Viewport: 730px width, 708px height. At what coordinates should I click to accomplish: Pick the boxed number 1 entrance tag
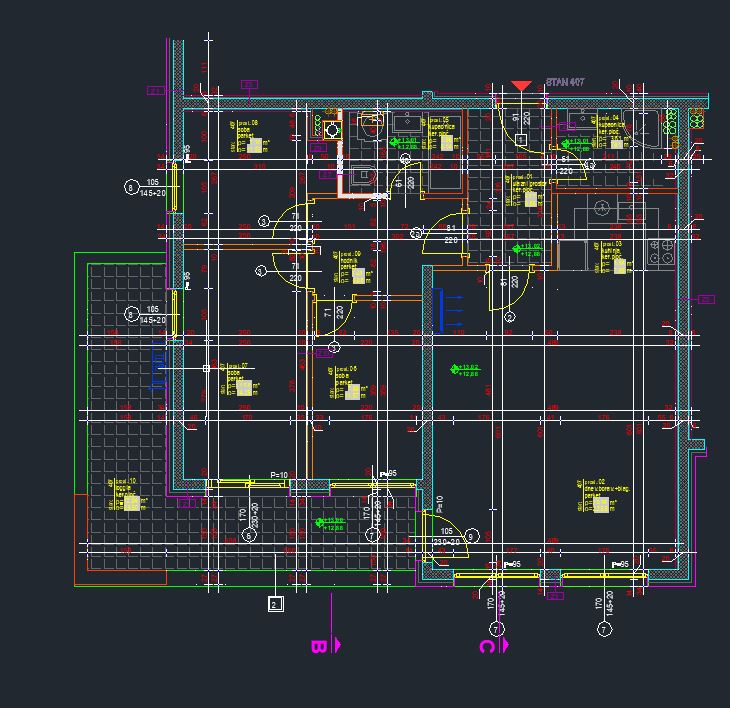pyautogui.click(x=521, y=139)
